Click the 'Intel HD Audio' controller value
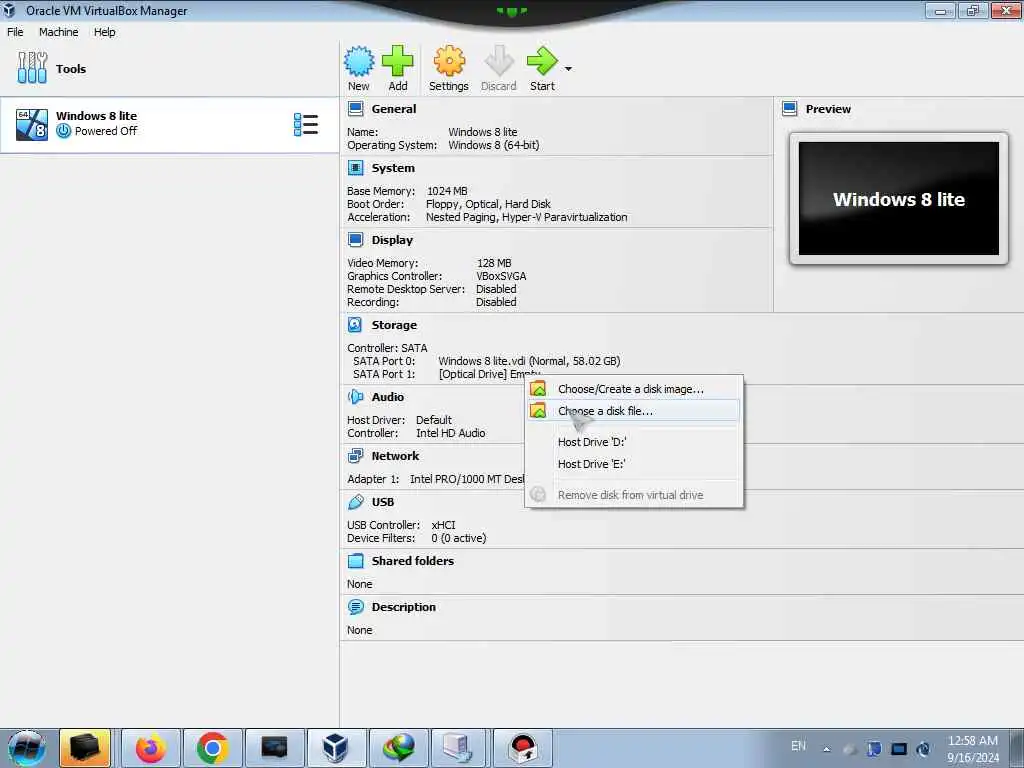Screen dimensions: 1024x768 coord(451,433)
